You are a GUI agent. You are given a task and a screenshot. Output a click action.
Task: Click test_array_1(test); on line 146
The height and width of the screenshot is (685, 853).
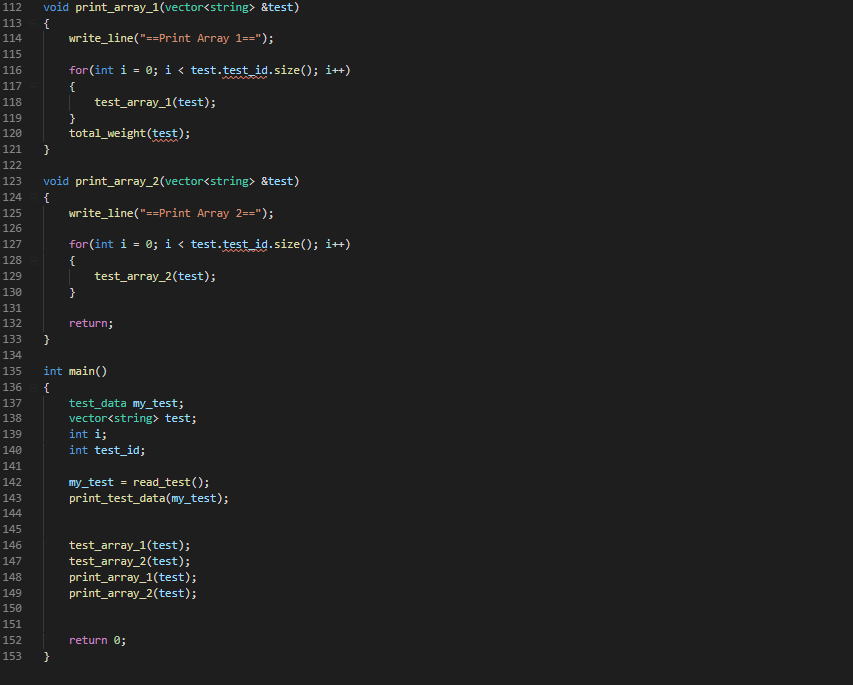click(129, 545)
